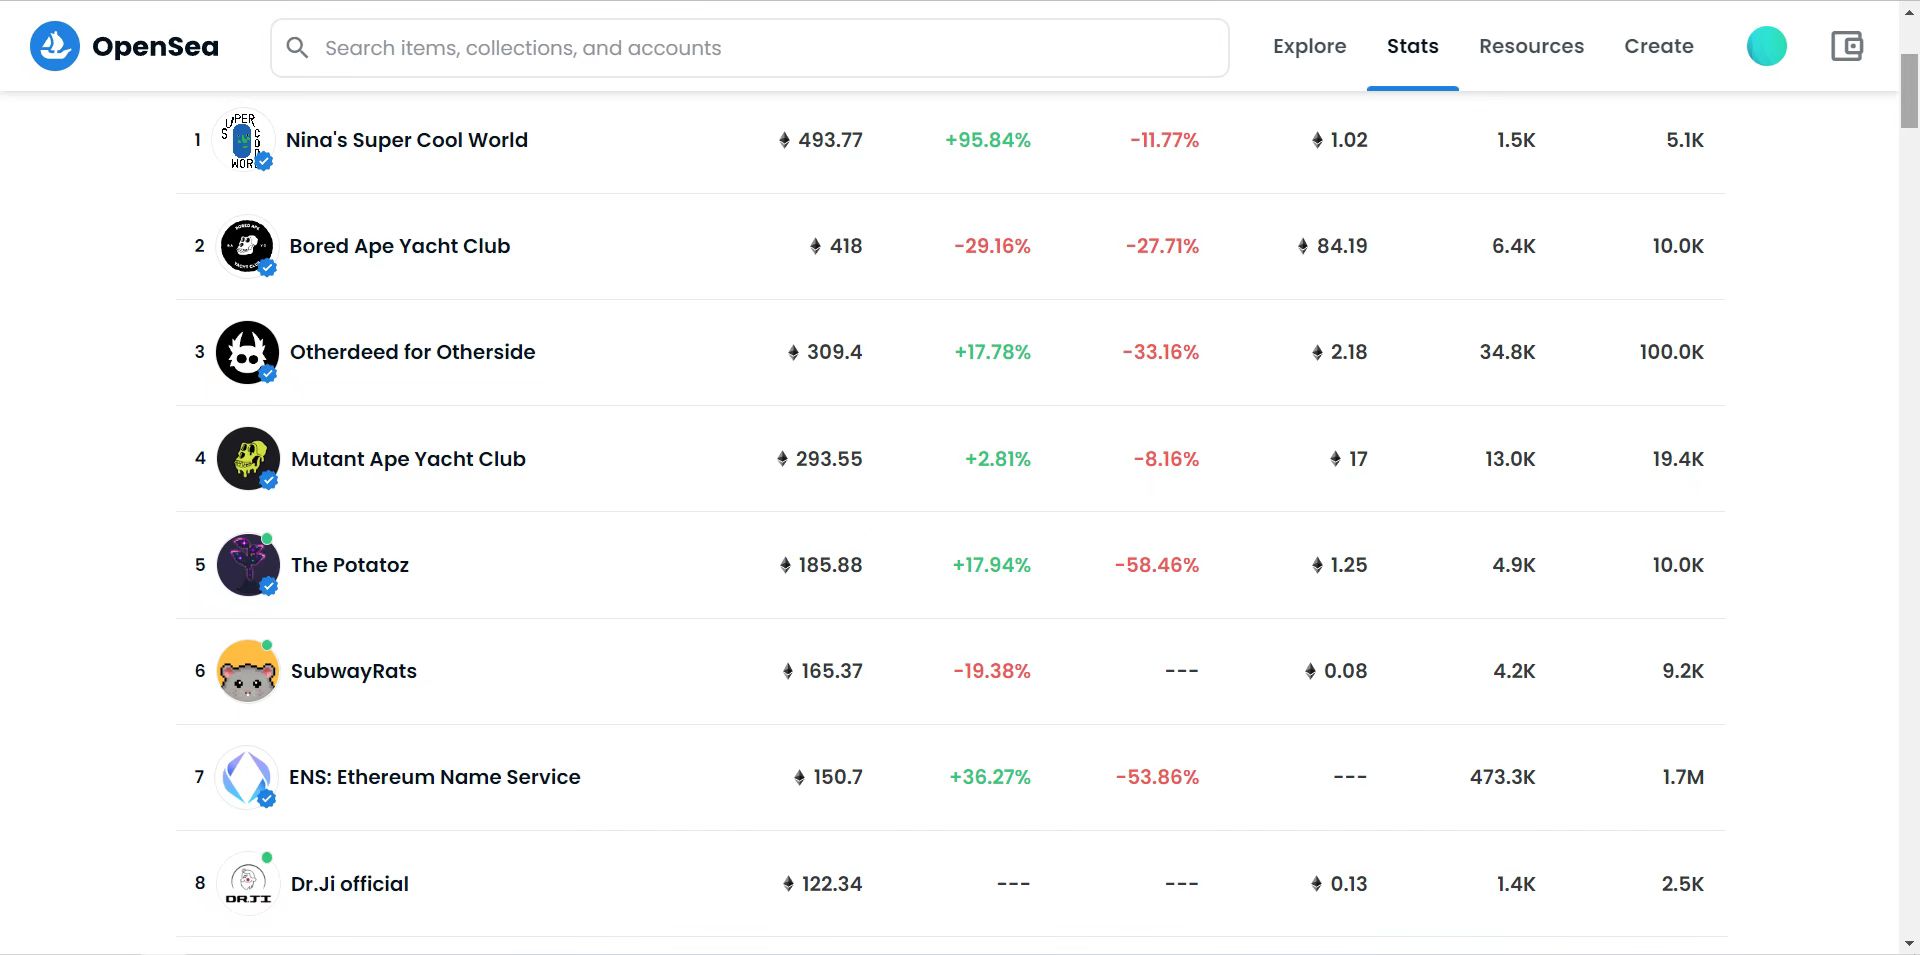Click the search magnifier icon

pyautogui.click(x=297, y=47)
